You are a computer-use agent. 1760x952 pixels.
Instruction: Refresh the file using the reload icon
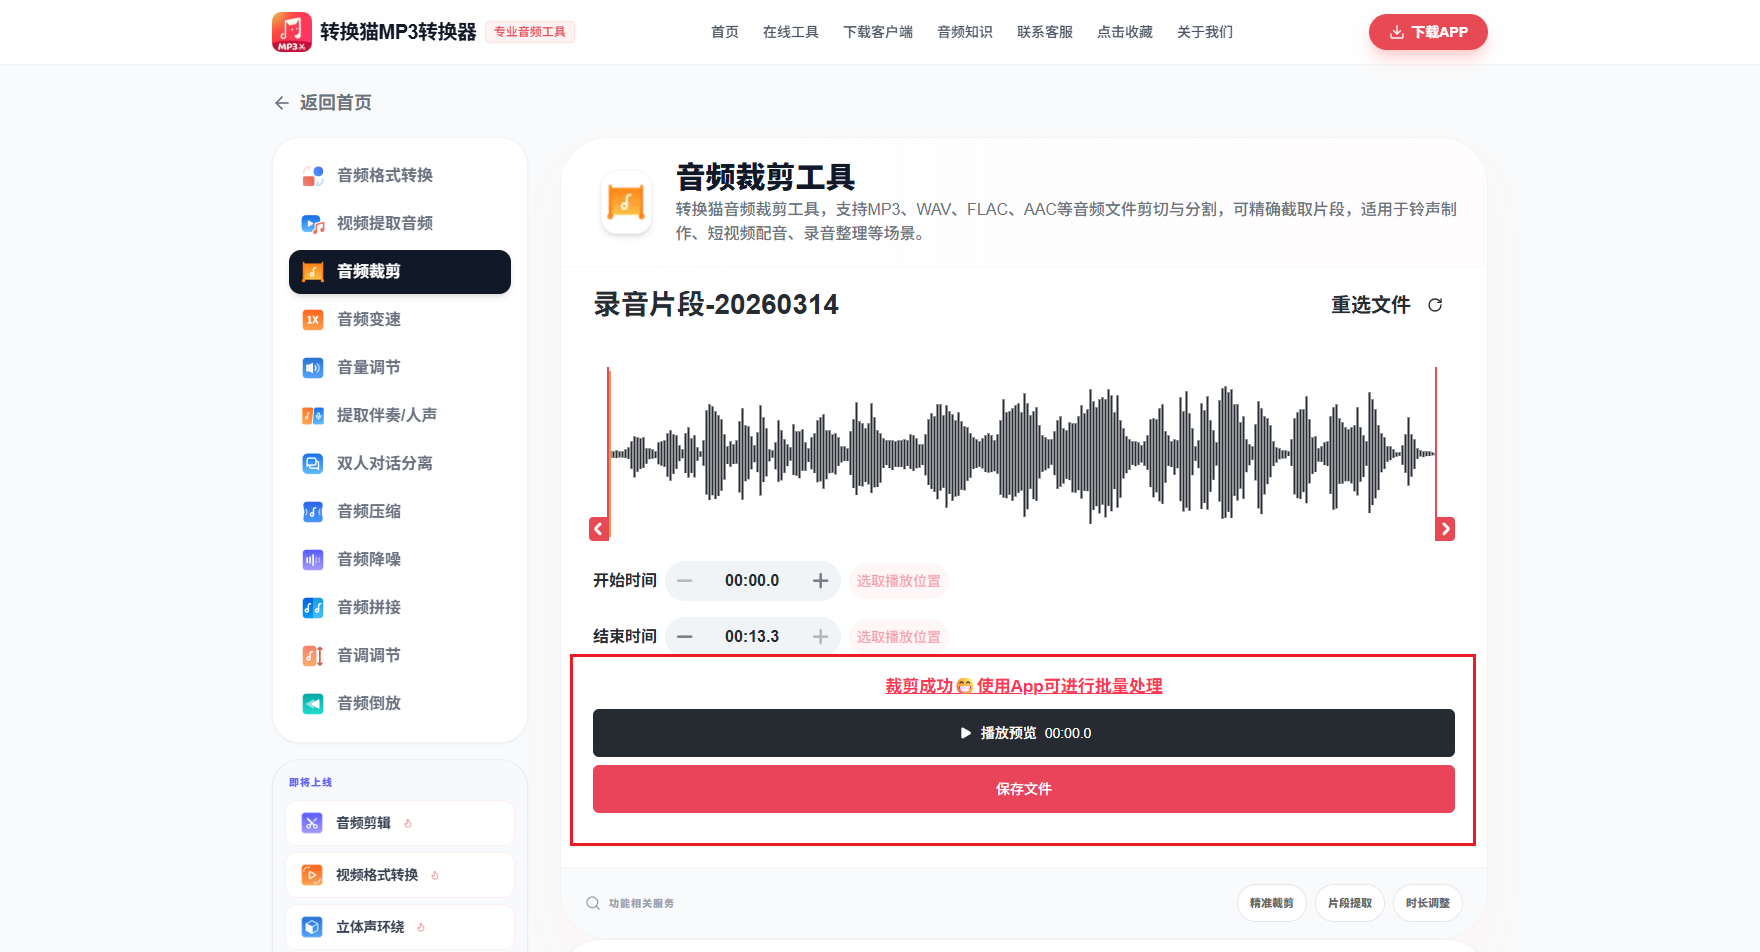(1436, 305)
